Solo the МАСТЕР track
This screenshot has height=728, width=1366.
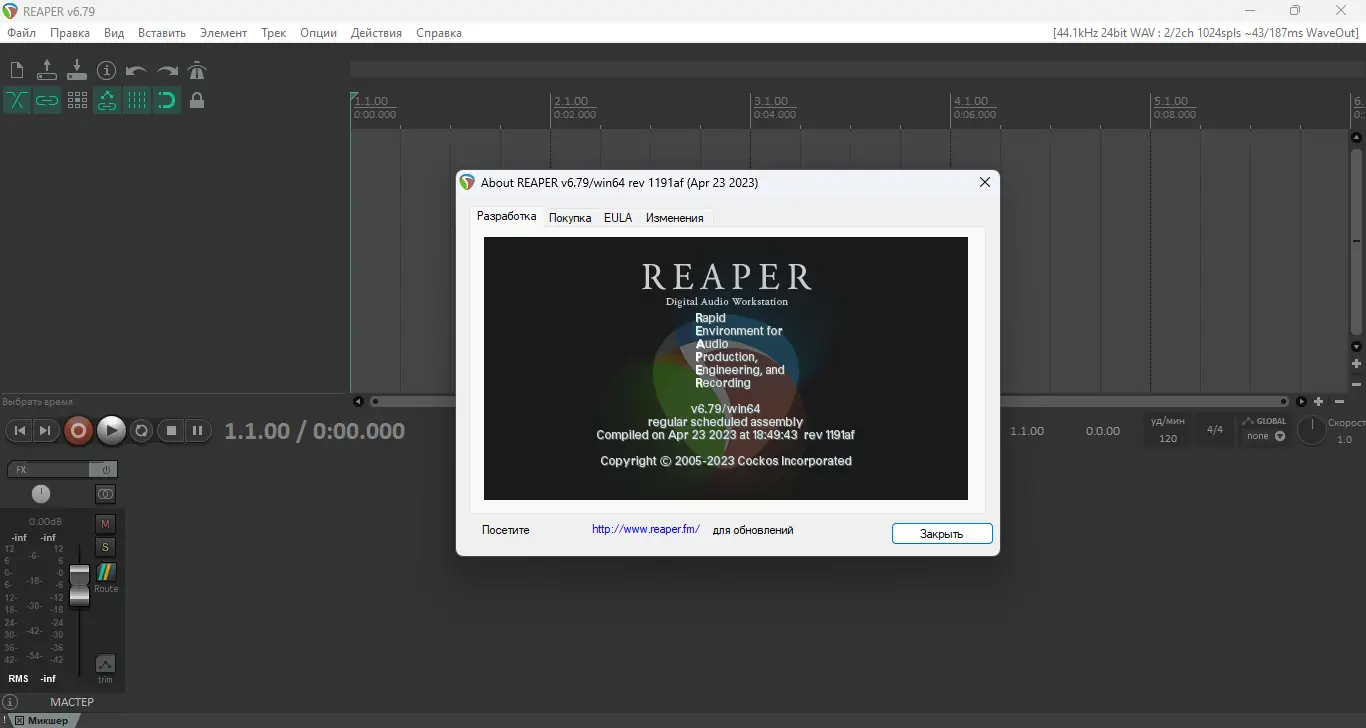tap(105, 547)
